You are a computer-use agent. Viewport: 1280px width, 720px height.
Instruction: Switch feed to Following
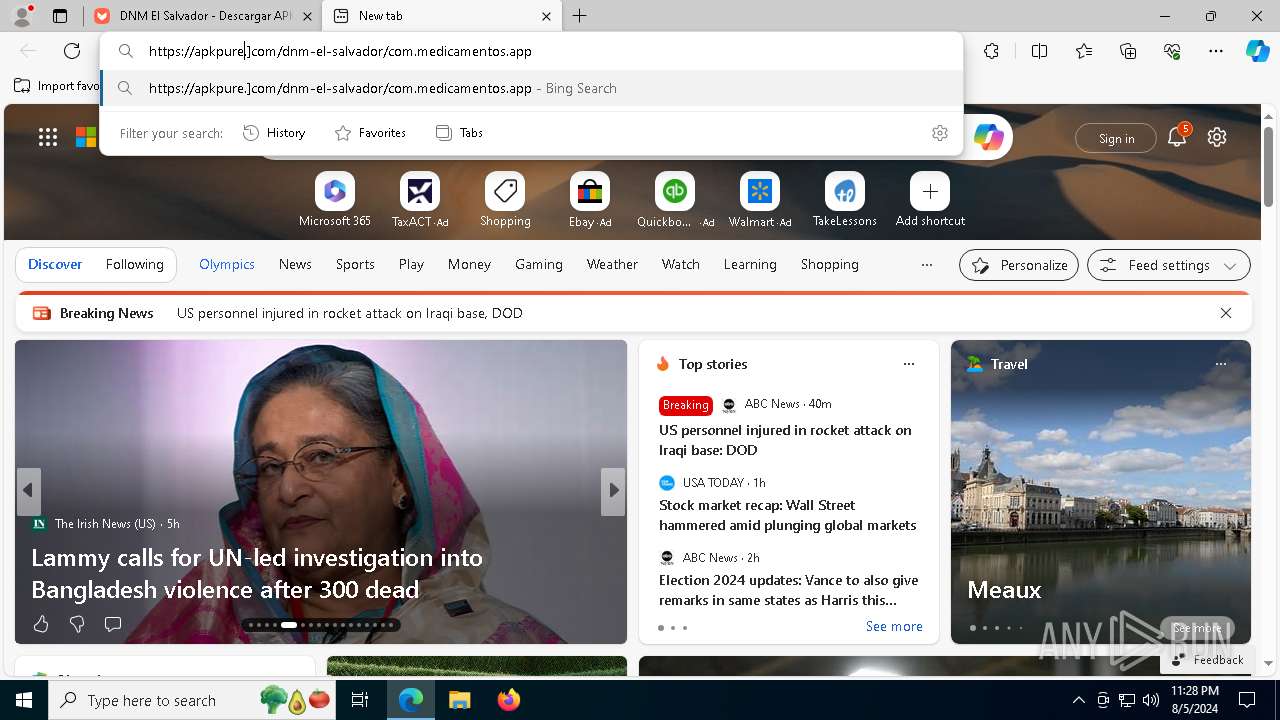tap(134, 265)
